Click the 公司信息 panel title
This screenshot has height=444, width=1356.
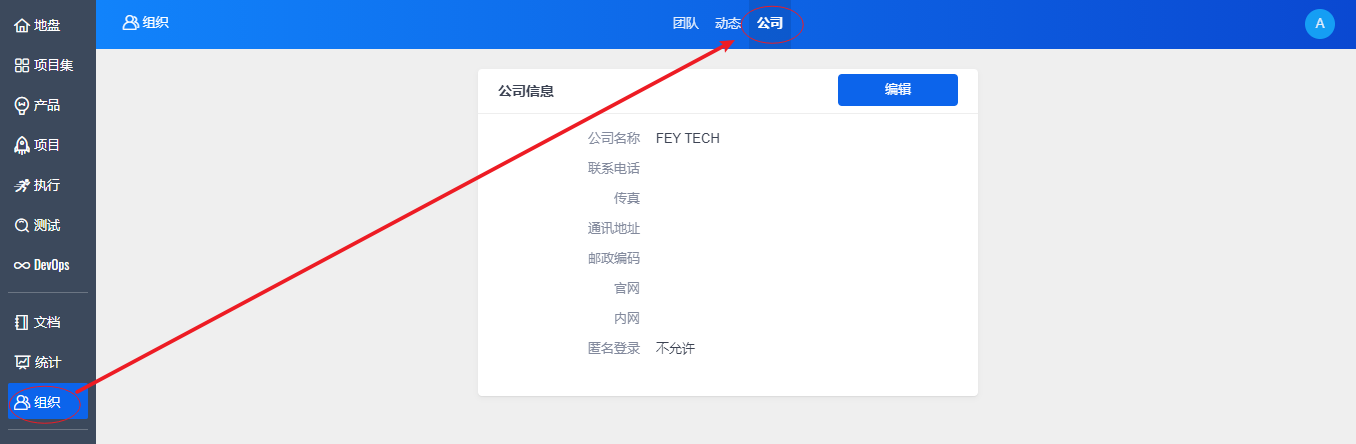click(x=526, y=91)
